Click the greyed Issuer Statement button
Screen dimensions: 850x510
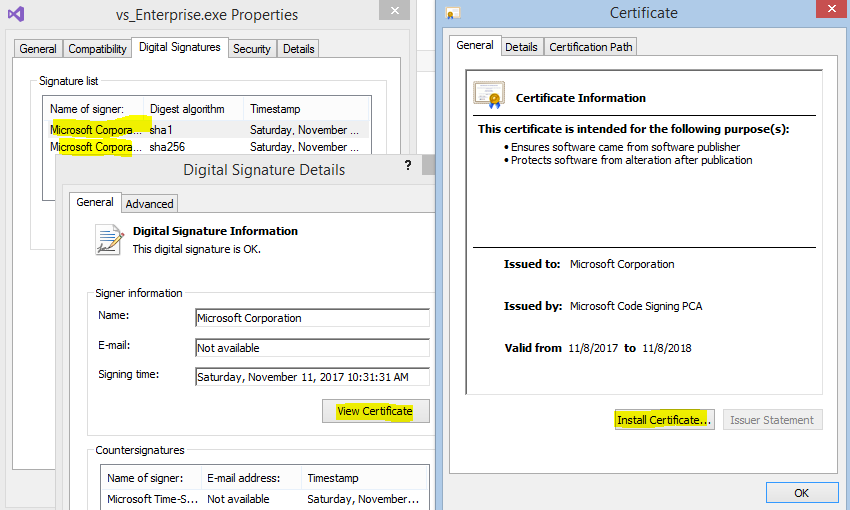772,419
